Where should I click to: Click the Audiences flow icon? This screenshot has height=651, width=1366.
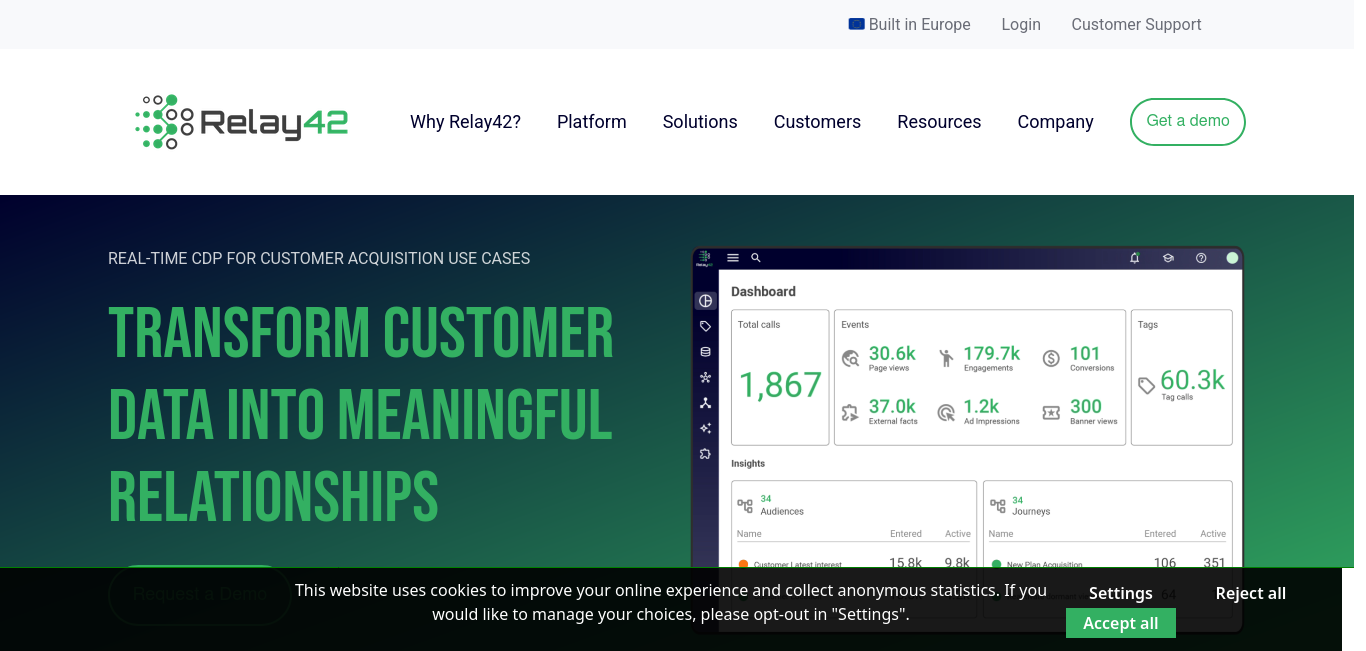745,506
